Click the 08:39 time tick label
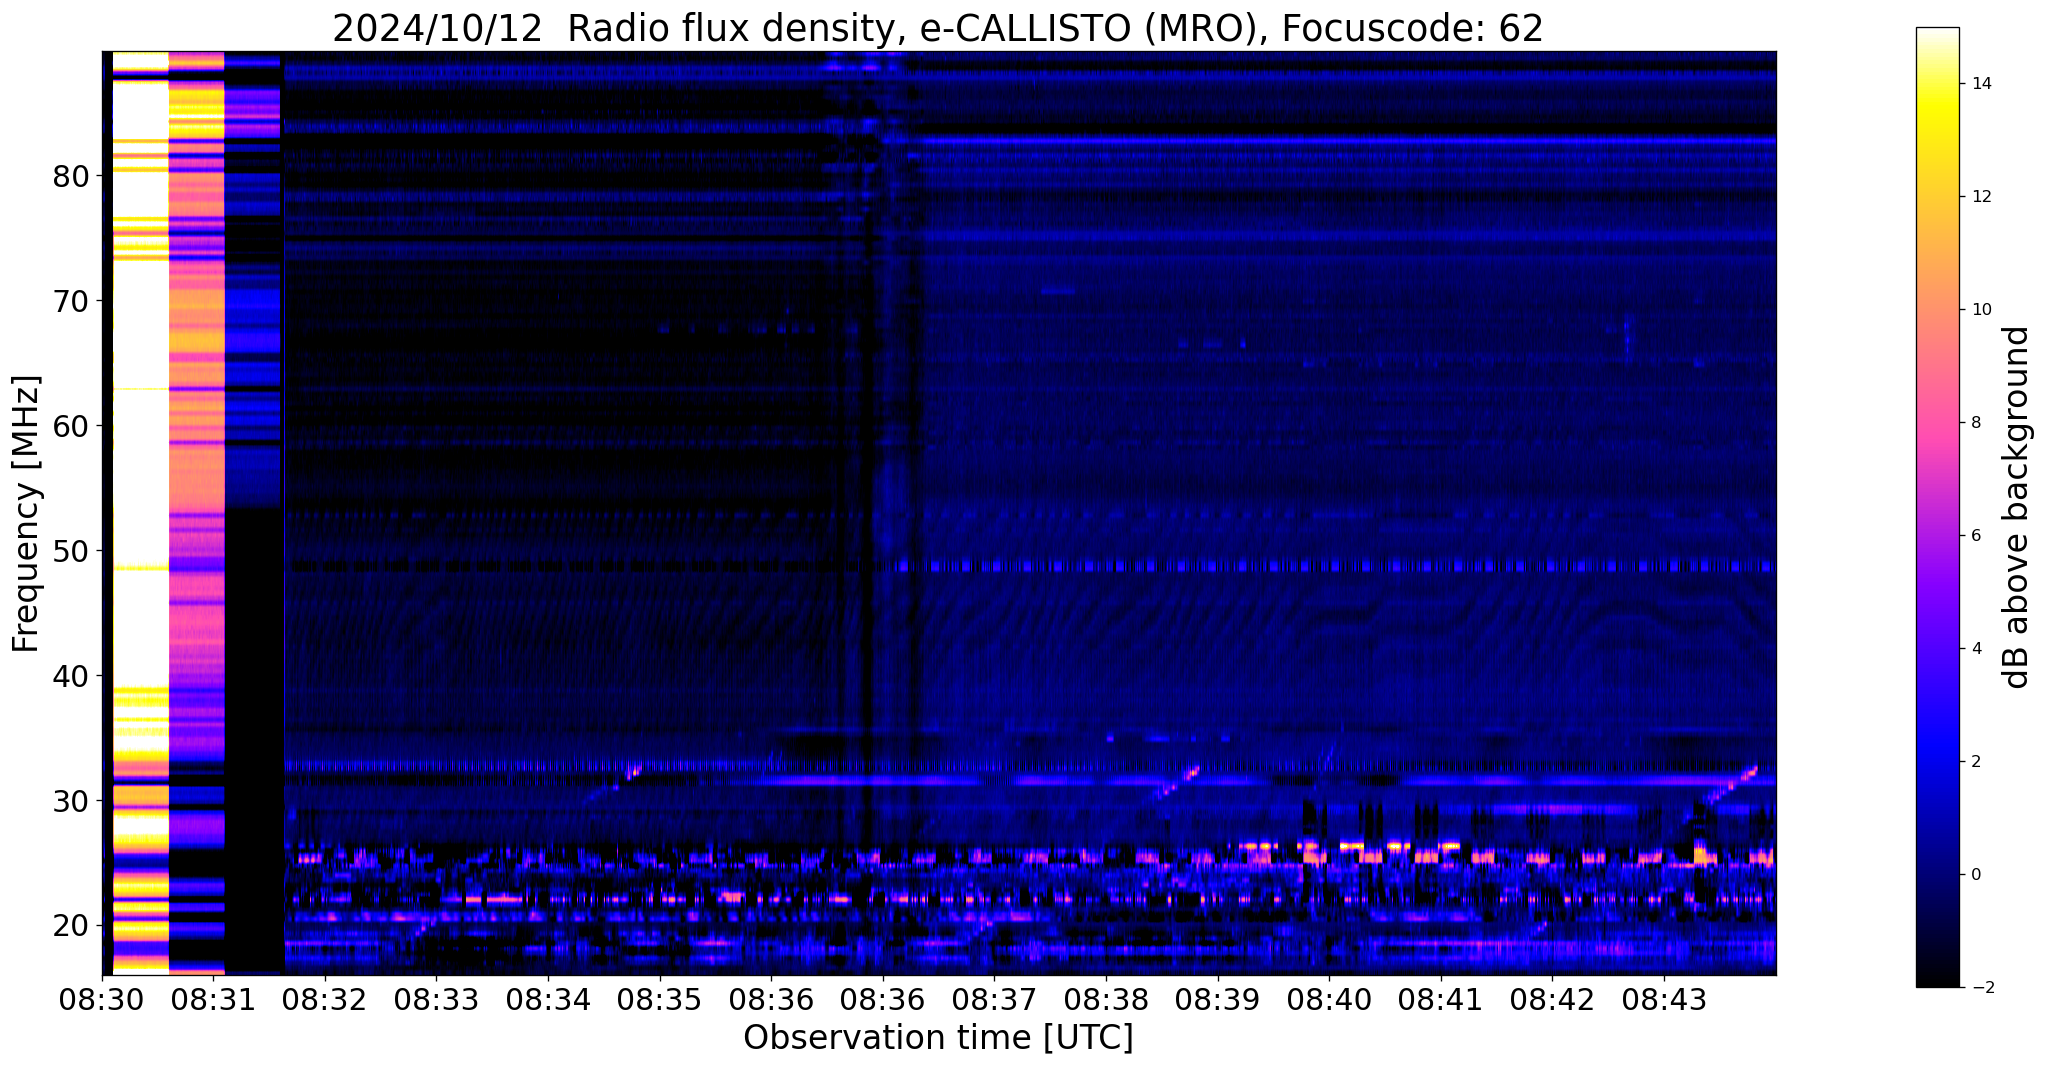This screenshot has height=1067, width=2047. [1218, 999]
